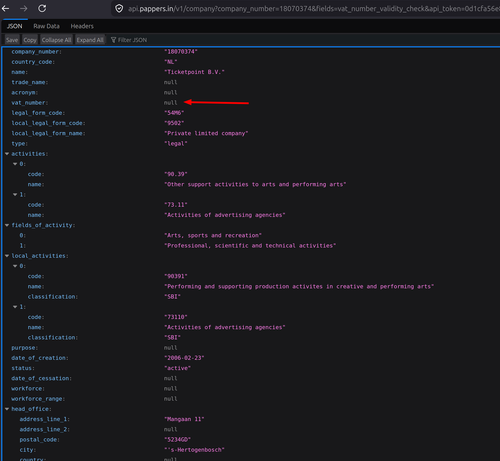Select the value "Ticketpoint B.V."

(x=194, y=72)
